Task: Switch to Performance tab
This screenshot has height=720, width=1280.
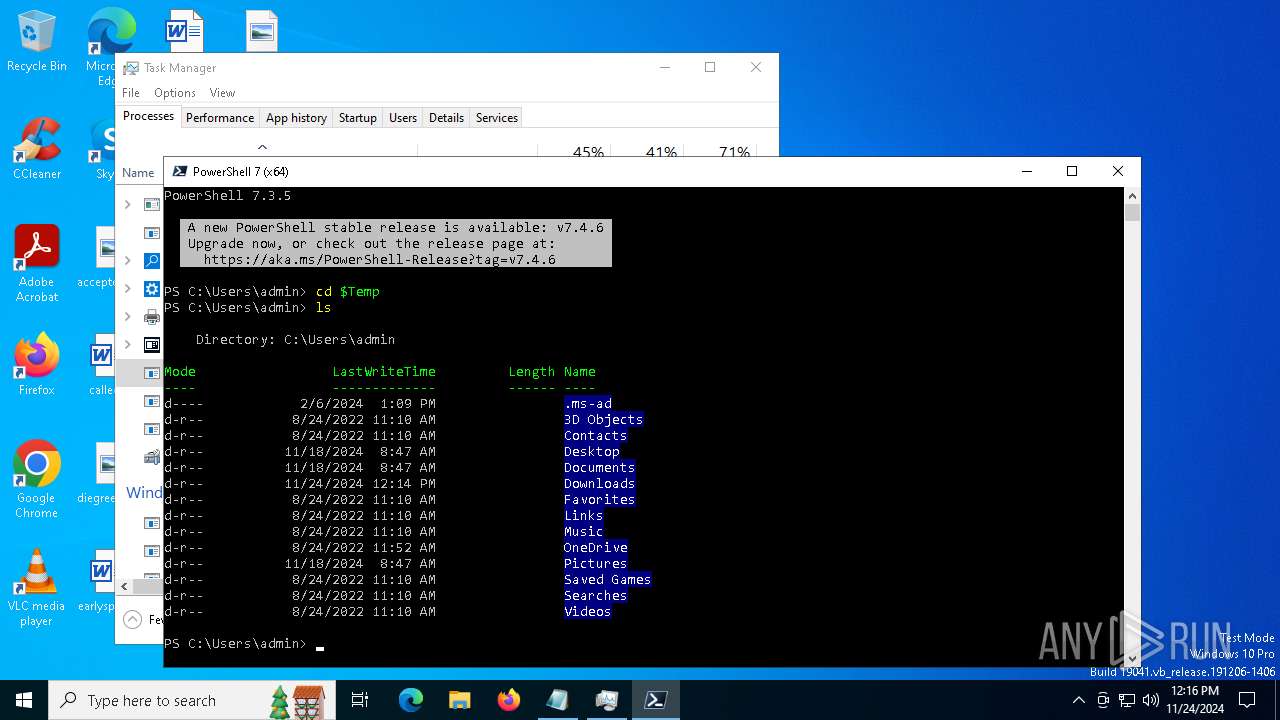Action: (220, 118)
